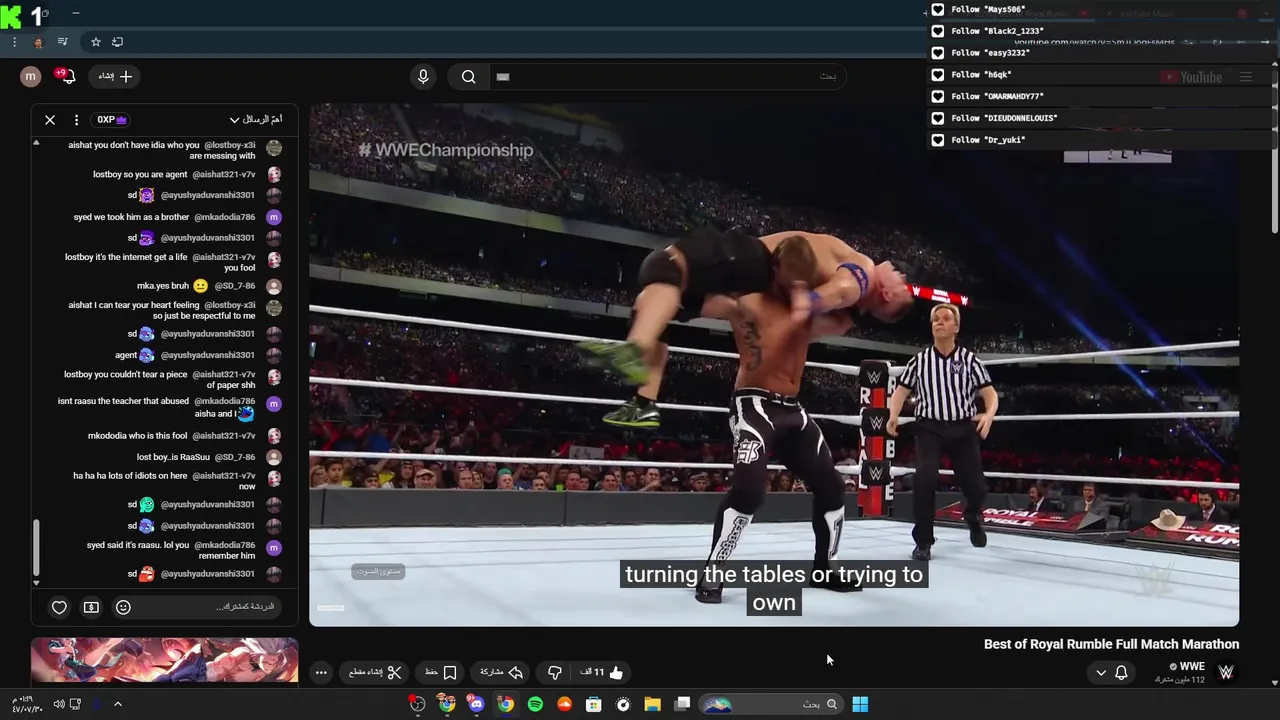Click the video title Best of Royal Rumble
The image size is (1280, 720).
pyautogui.click(x=1111, y=645)
